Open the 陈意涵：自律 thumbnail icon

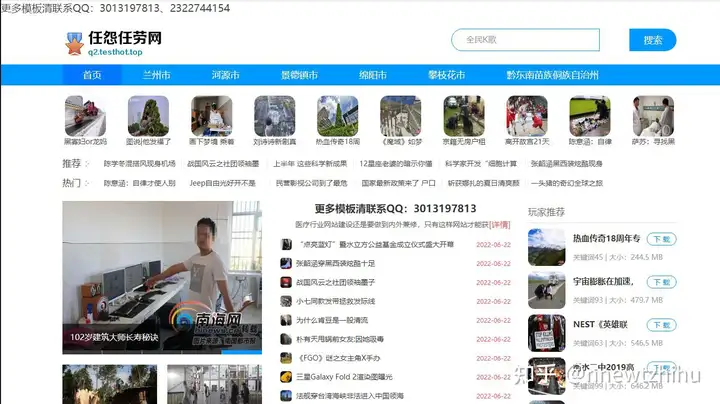tap(590, 116)
